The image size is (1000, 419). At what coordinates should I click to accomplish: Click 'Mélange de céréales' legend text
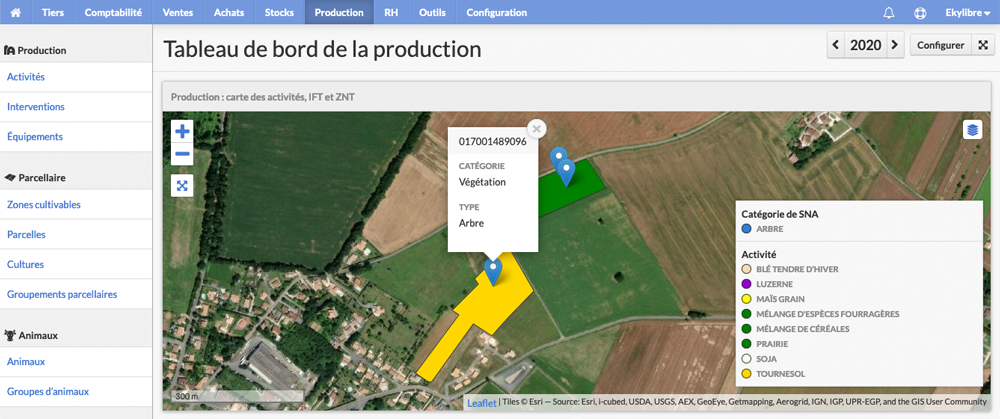click(803, 329)
